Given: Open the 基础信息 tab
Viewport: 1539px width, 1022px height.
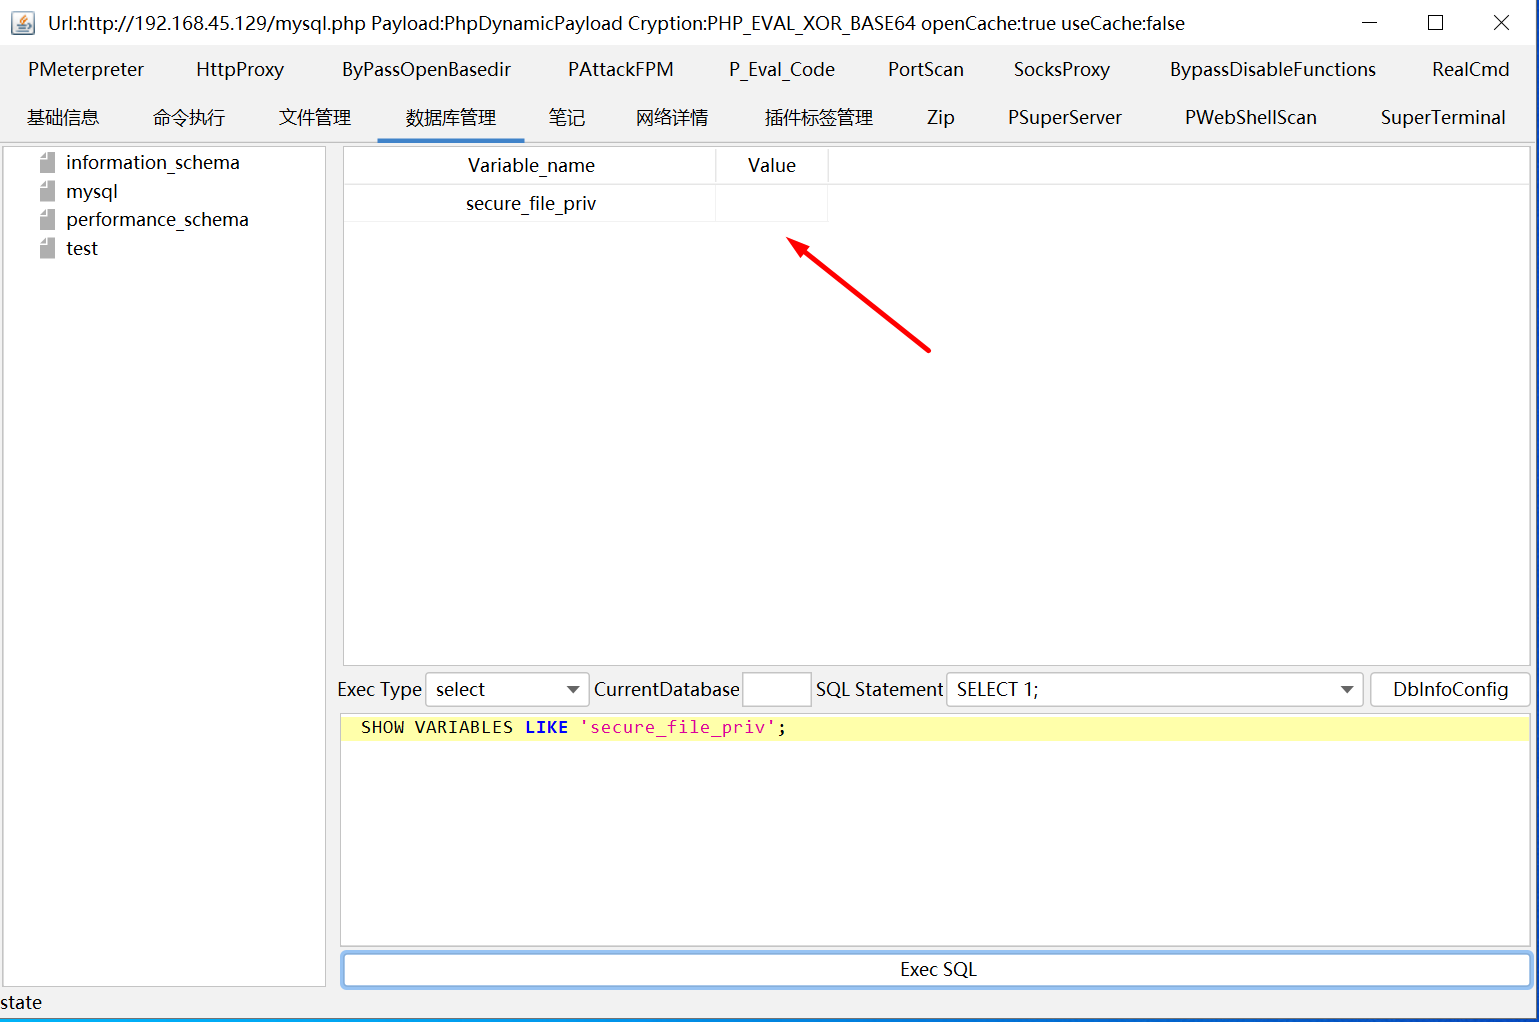Looking at the screenshot, I should click(63, 117).
